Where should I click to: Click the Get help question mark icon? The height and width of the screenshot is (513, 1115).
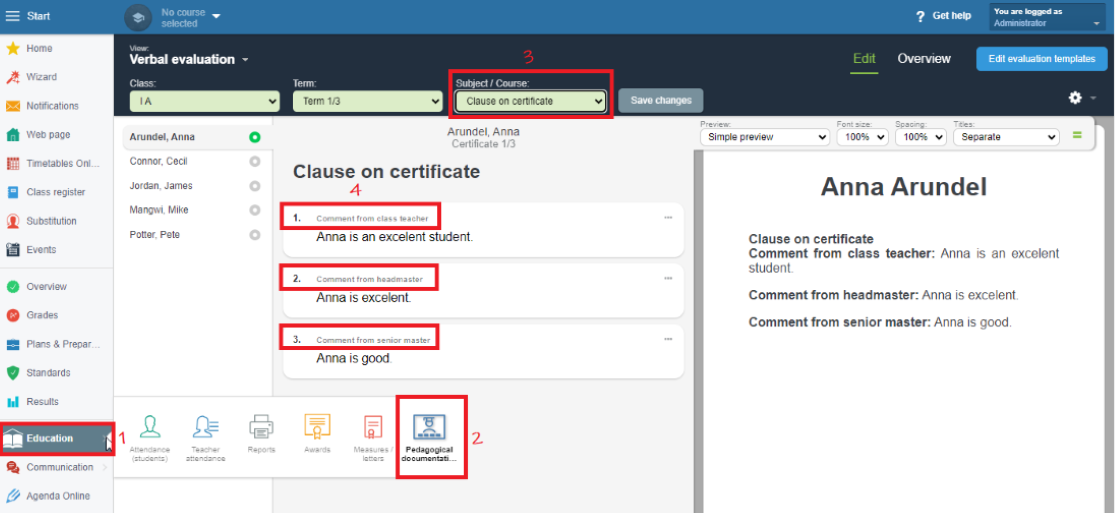coord(920,16)
